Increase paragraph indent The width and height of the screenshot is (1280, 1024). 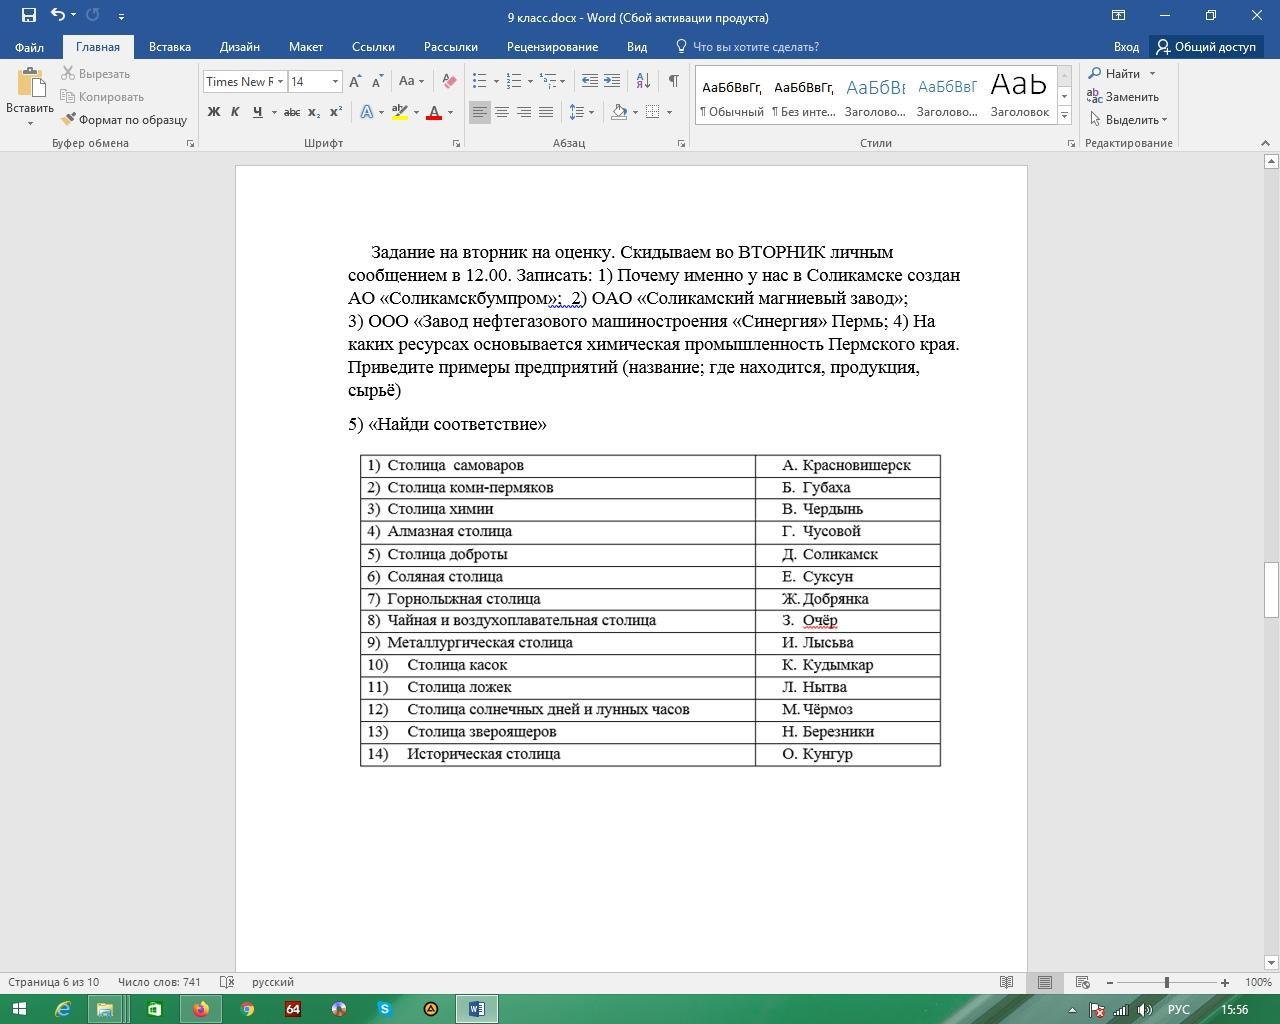[612, 82]
